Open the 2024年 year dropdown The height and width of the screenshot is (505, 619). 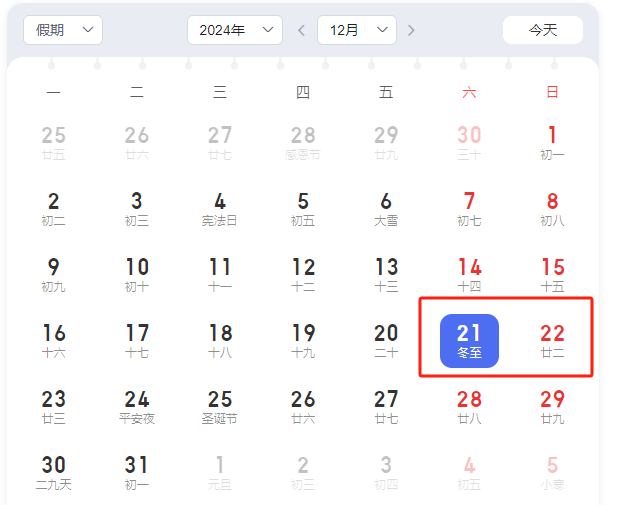235,30
